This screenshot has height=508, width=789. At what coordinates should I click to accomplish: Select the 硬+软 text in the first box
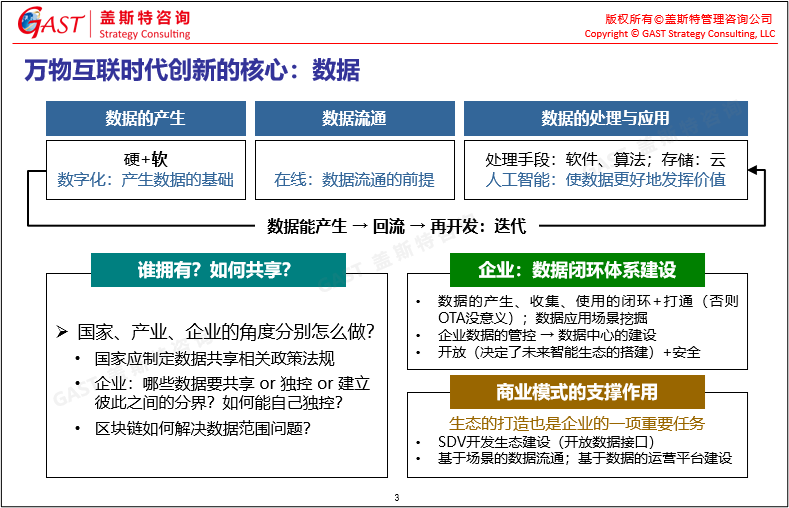(146, 160)
